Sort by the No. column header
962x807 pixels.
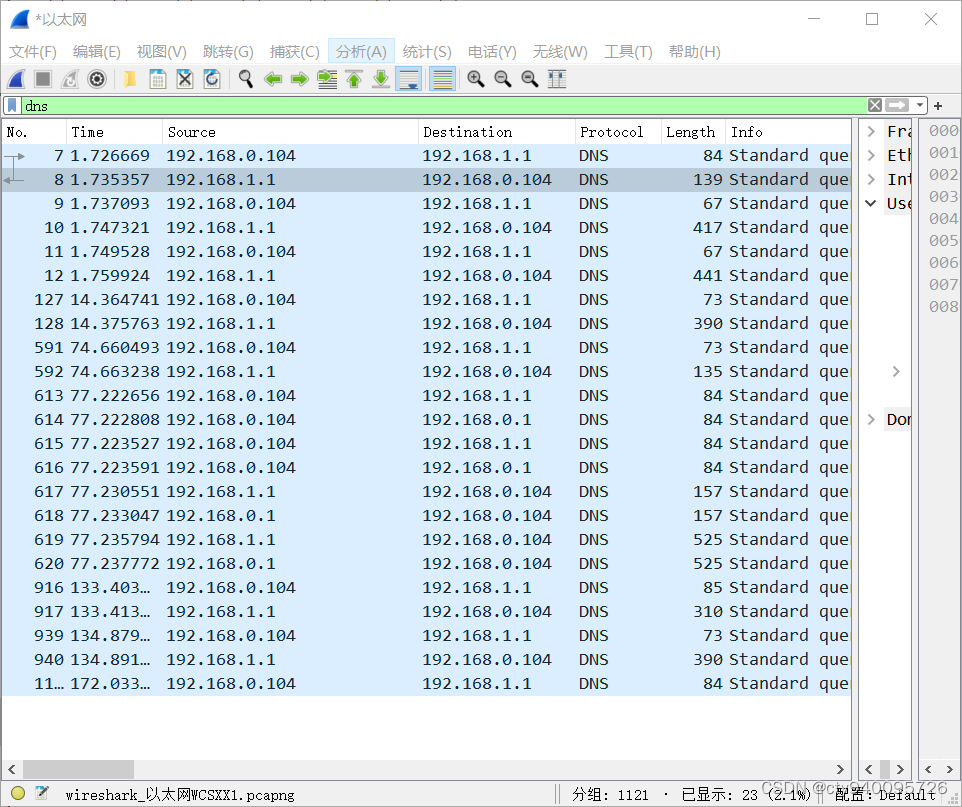tap(34, 132)
